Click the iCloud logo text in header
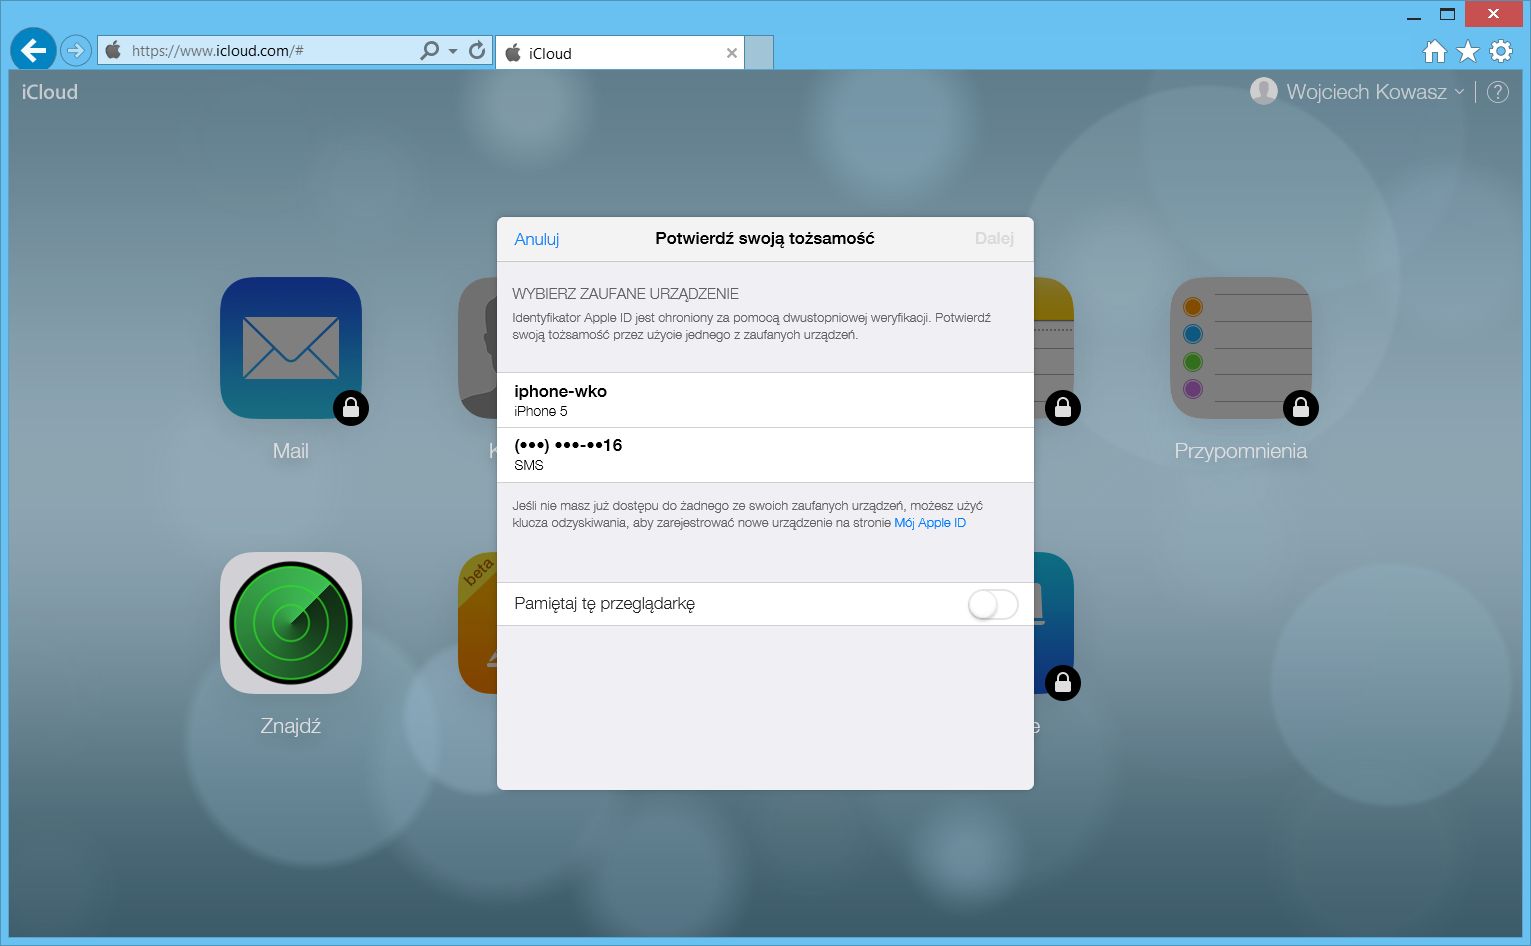This screenshot has width=1531, height=946. [x=50, y=92]
